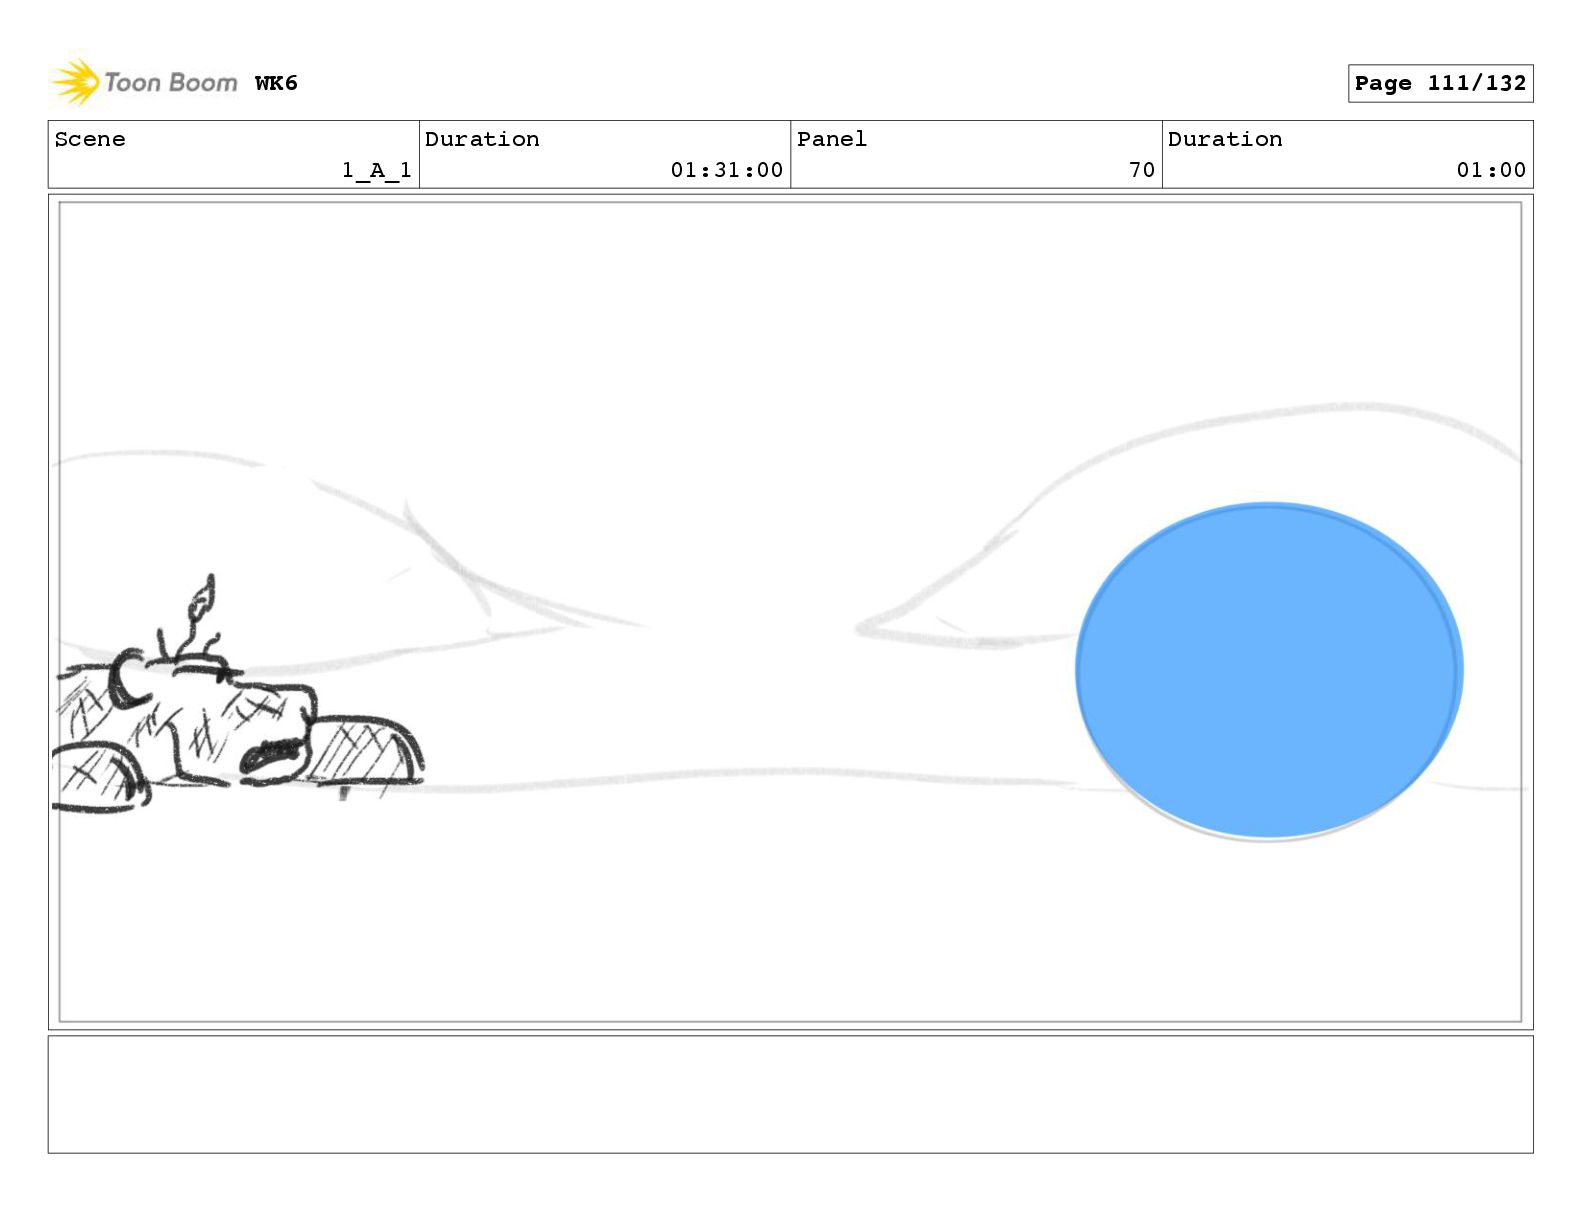The image size is (1582, 1225).
Task: Click the panel duration 01:00
Action: click(x=1491, y=170)
